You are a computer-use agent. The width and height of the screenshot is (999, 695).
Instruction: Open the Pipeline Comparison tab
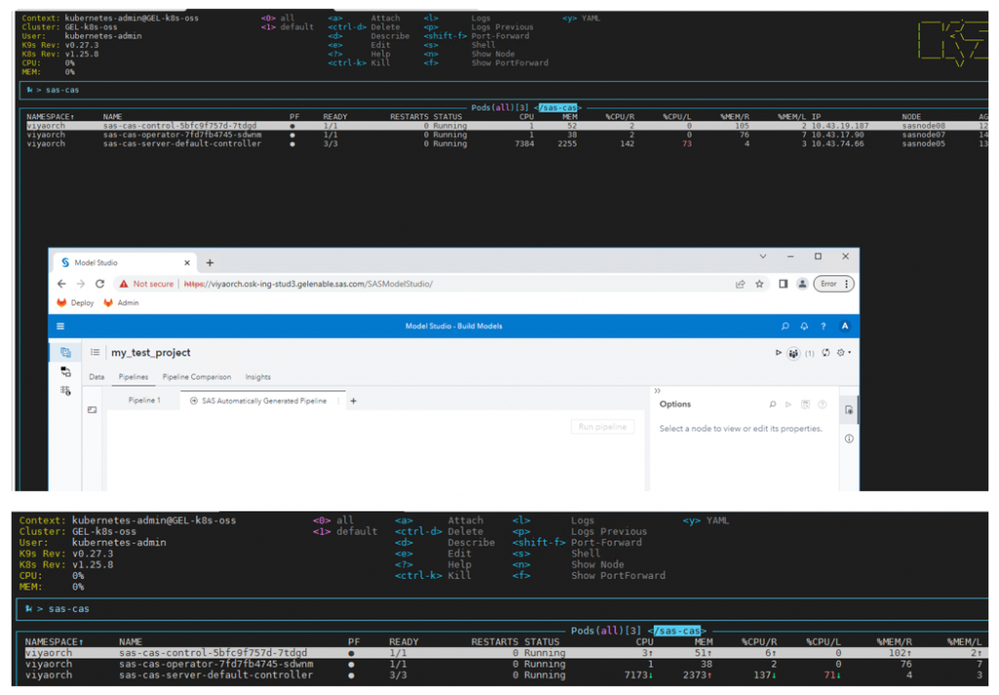[197, 377]
